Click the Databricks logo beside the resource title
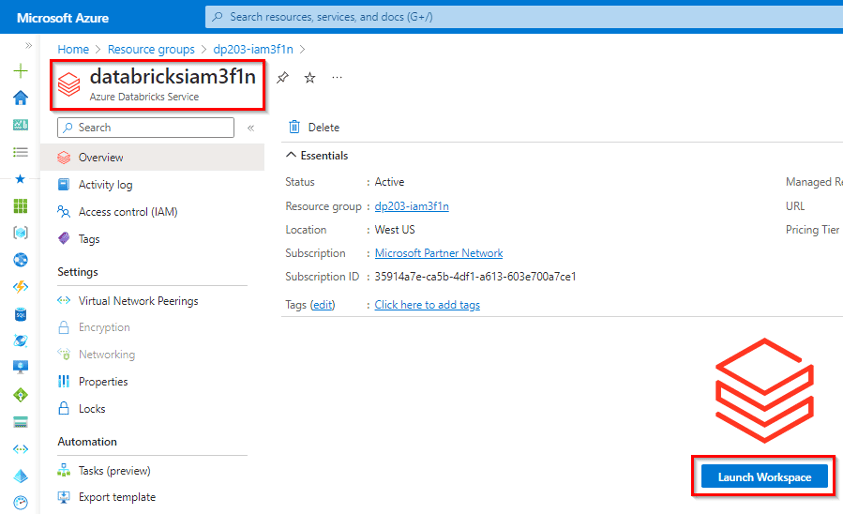The height and width of the screenshot is (514, 844). [x=69, y=85]
